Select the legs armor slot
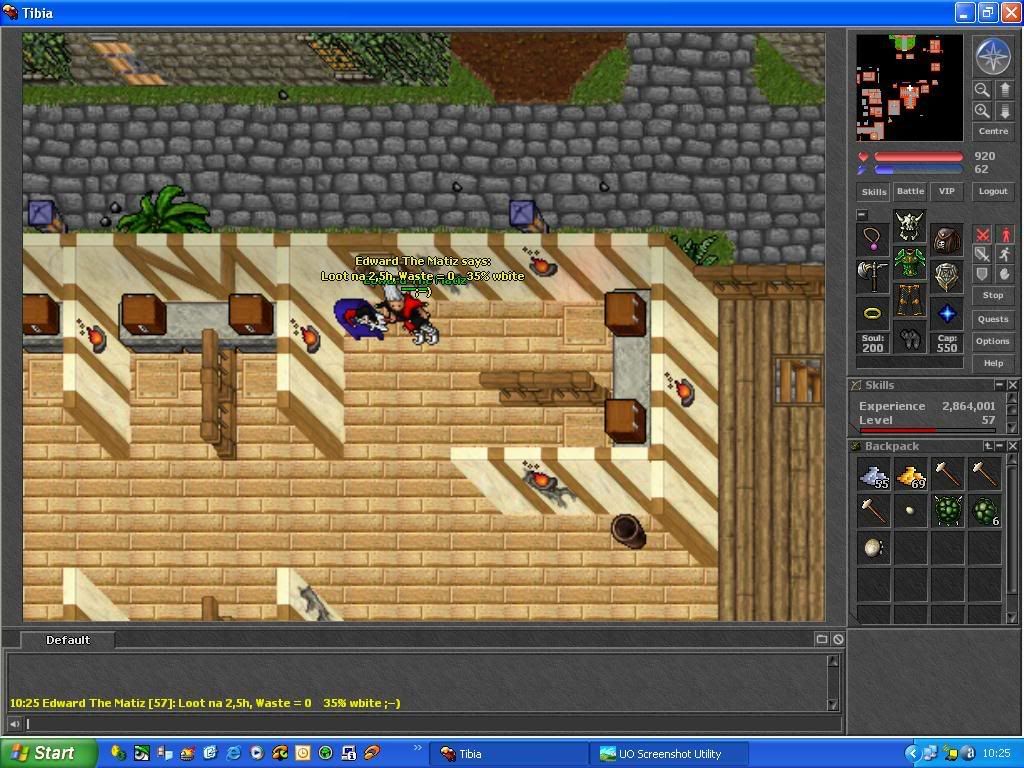 point(910,300)
